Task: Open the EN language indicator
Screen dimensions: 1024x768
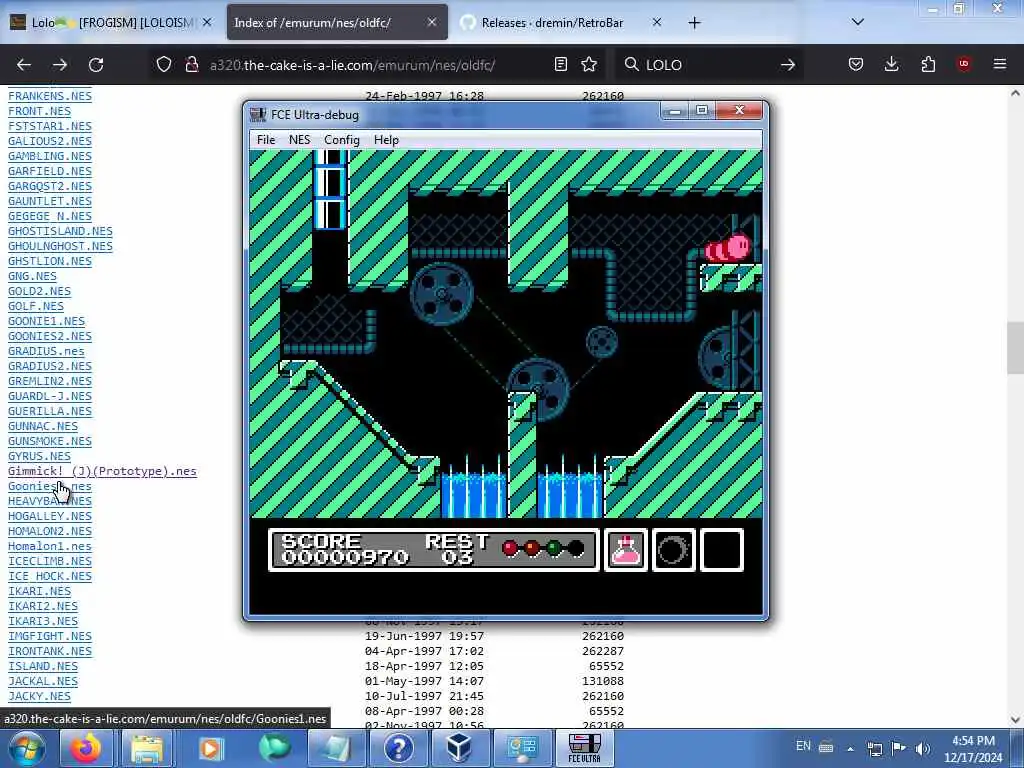Action: coord(803,746)
